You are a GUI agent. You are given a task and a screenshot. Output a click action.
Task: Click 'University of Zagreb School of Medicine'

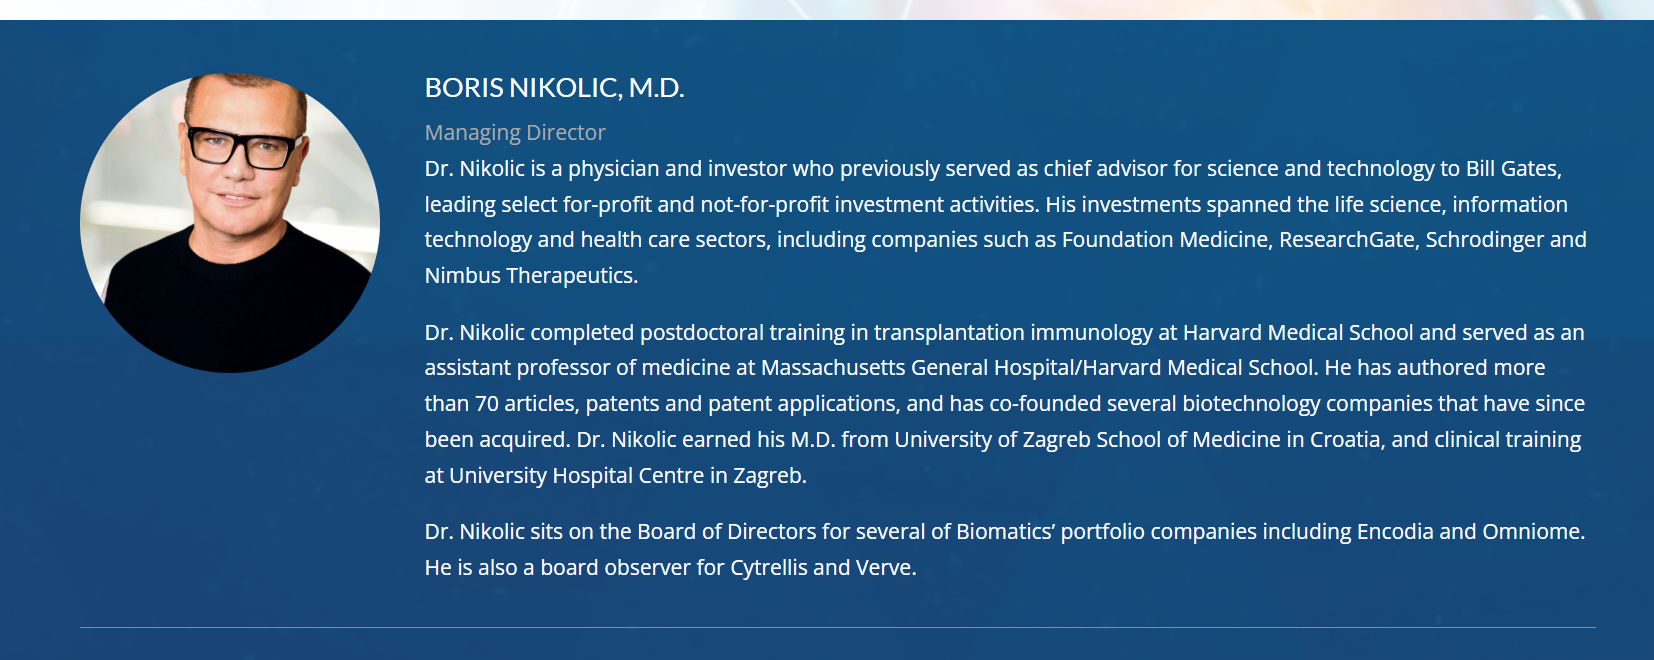(x=1084, y=440)
